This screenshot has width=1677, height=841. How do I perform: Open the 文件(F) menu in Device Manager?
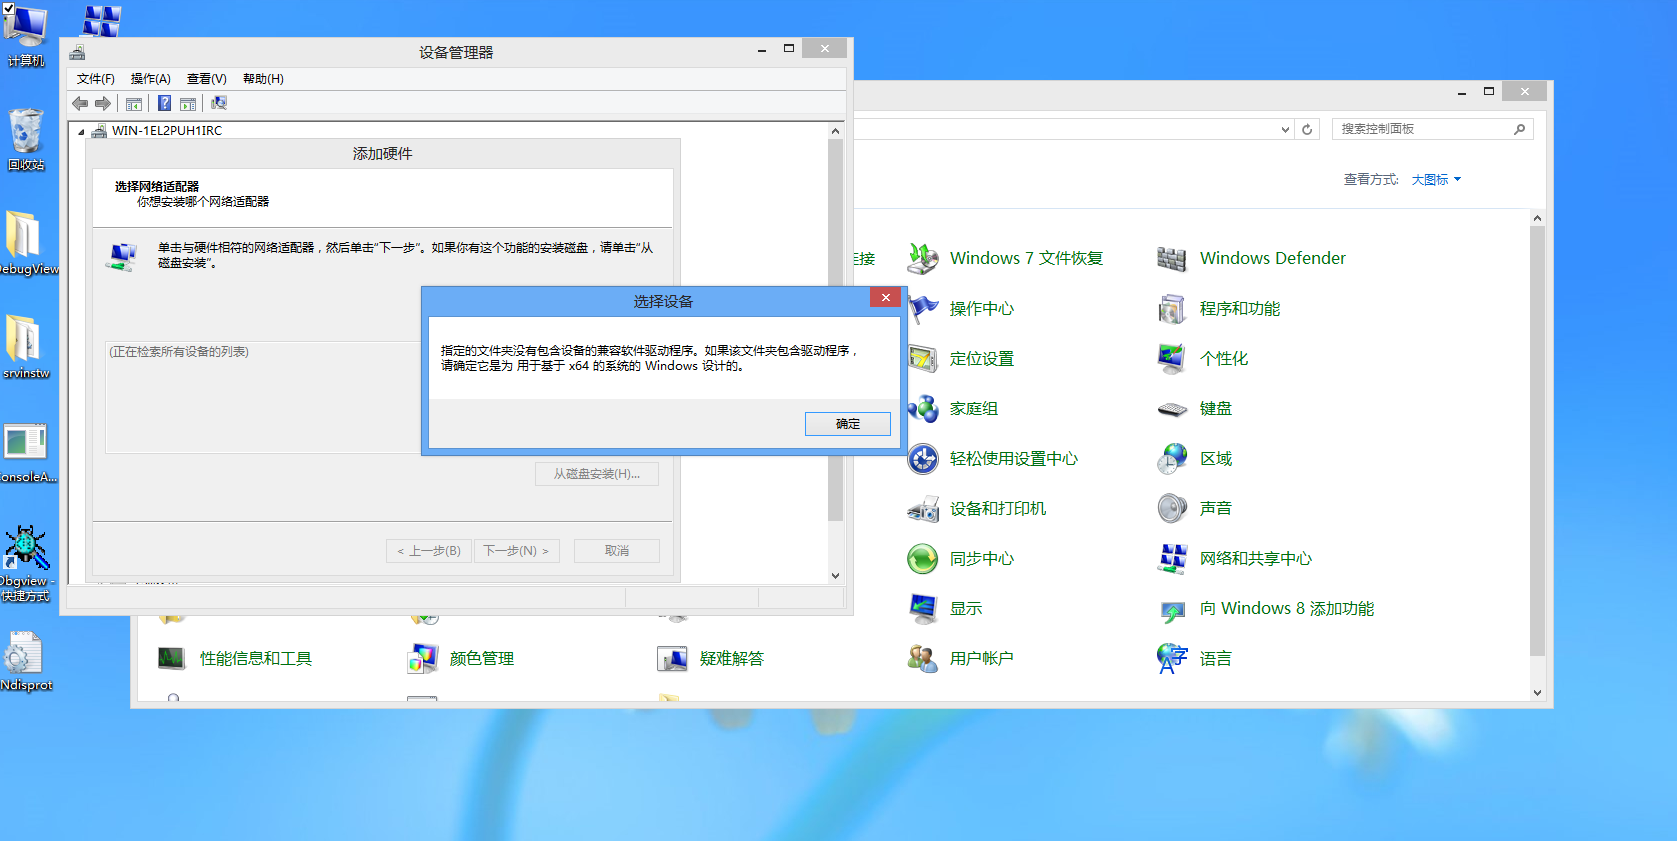[96, 79]
